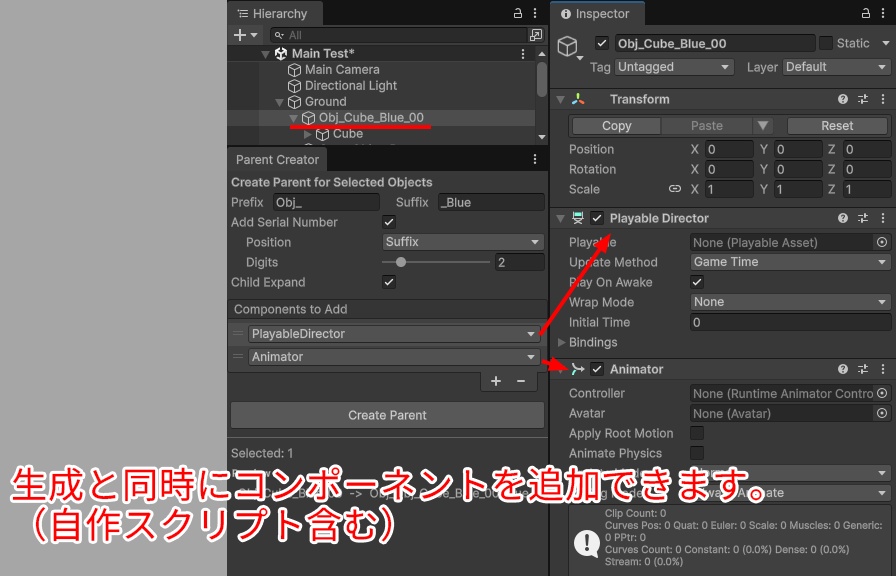Screen dimensions: 896x576
Task: Click the Hierarchy search field
Action: coord(399,35)
